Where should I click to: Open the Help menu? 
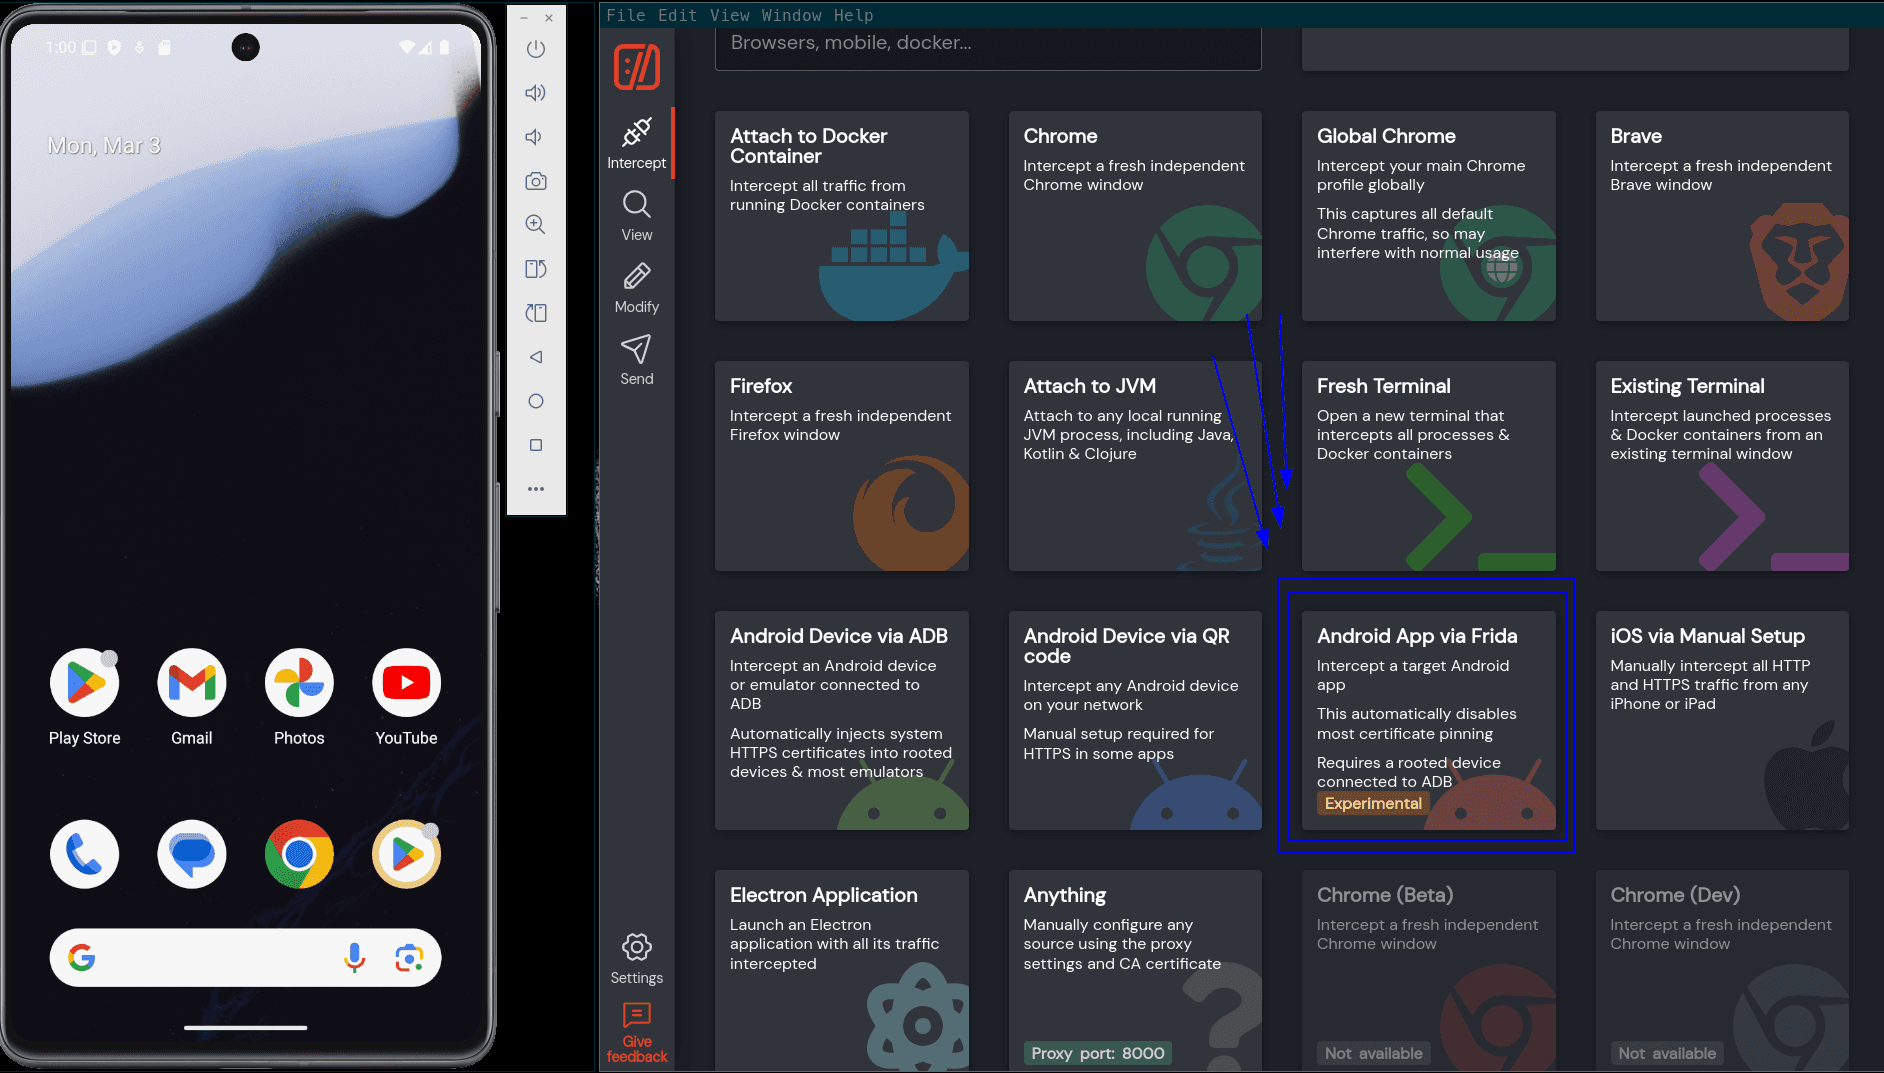[x=853, y=15]
